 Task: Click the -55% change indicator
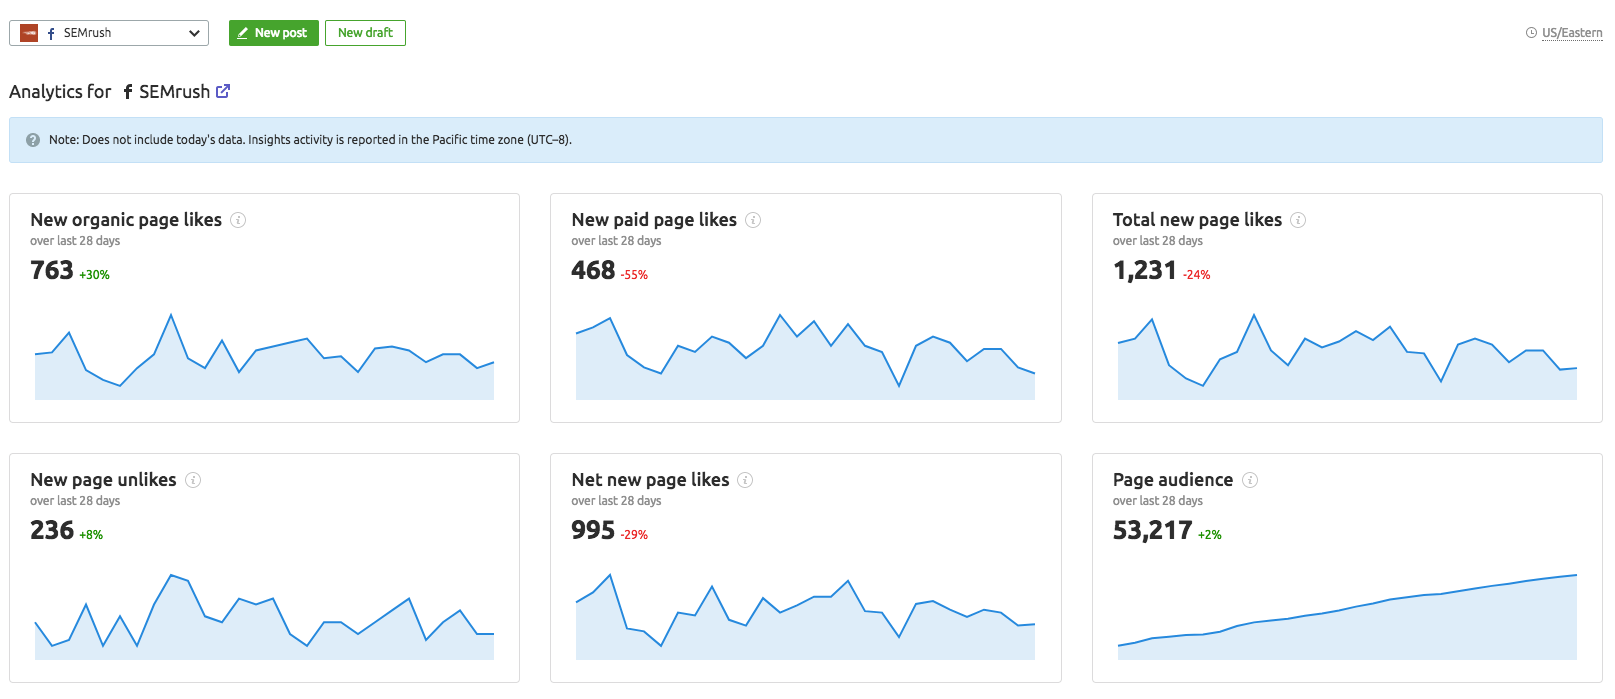click(x=634, y=275)
